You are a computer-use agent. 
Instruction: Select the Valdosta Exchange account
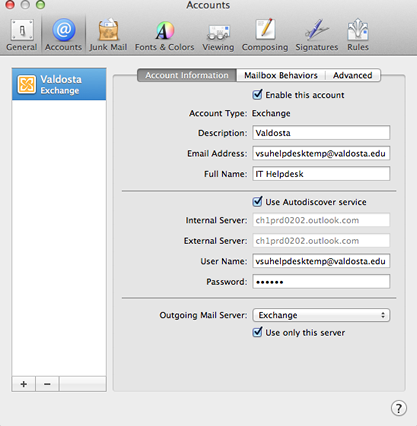coord(59,84)
